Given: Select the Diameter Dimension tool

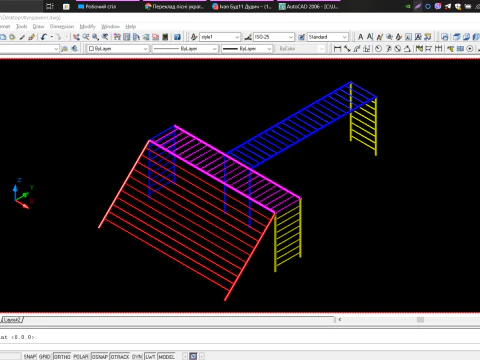Looking at the screenshot, I should pos(398,49).
